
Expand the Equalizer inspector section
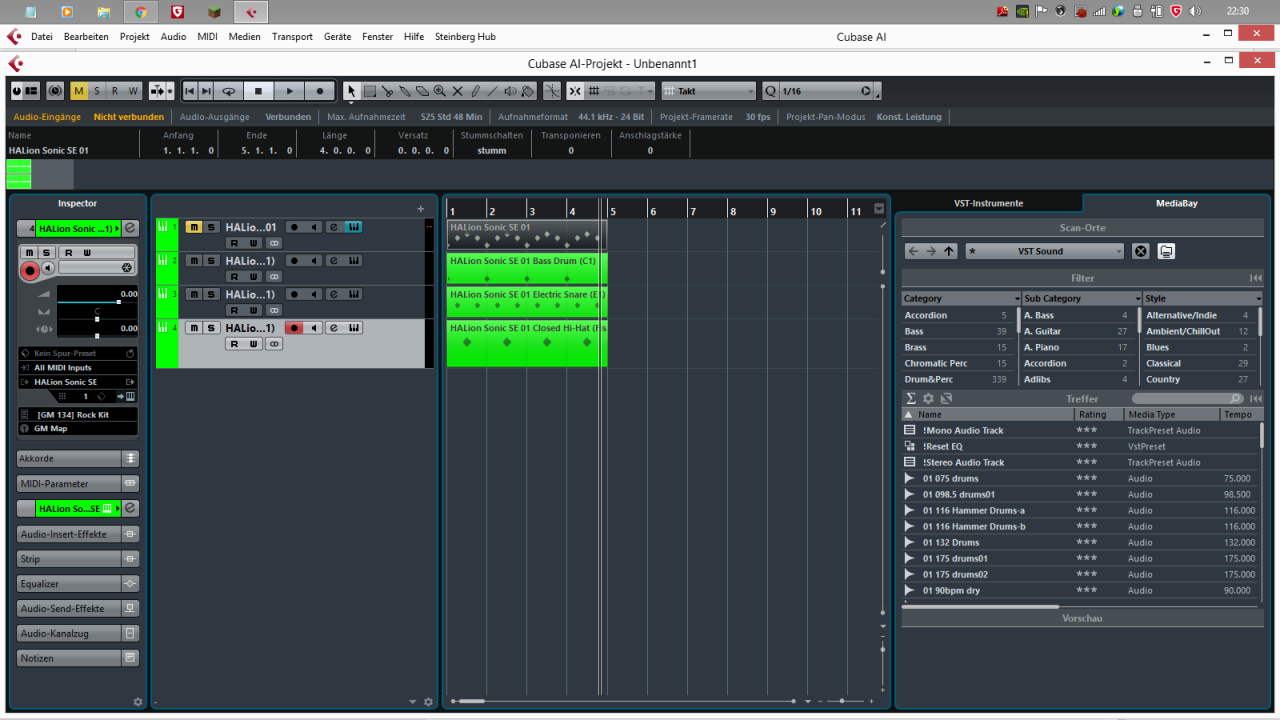(78, 584)
